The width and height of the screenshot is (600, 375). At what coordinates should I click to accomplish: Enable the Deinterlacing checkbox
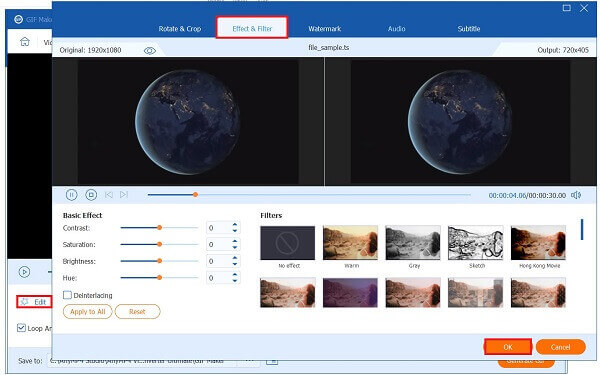[x=67, y=295]
